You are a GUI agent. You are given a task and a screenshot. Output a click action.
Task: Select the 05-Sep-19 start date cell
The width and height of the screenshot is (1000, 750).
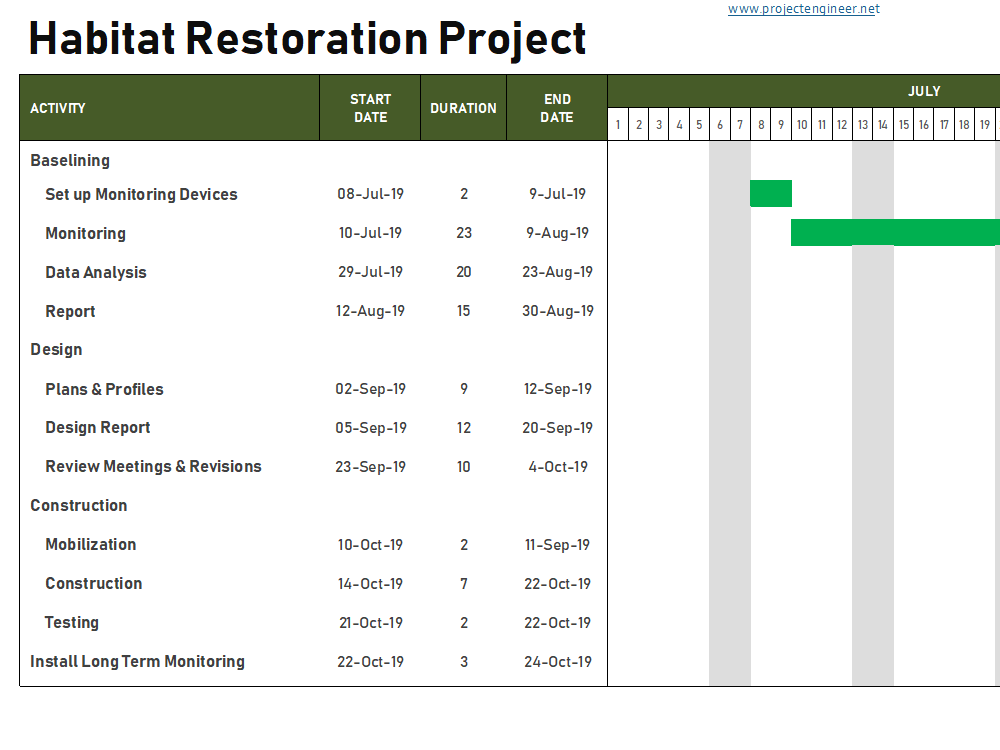[x=371, y=427]
